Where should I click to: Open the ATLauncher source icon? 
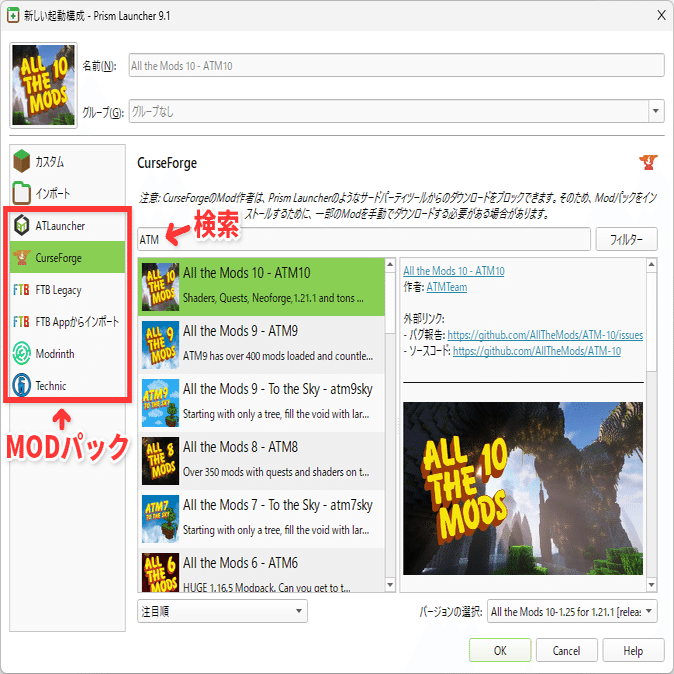21,225
